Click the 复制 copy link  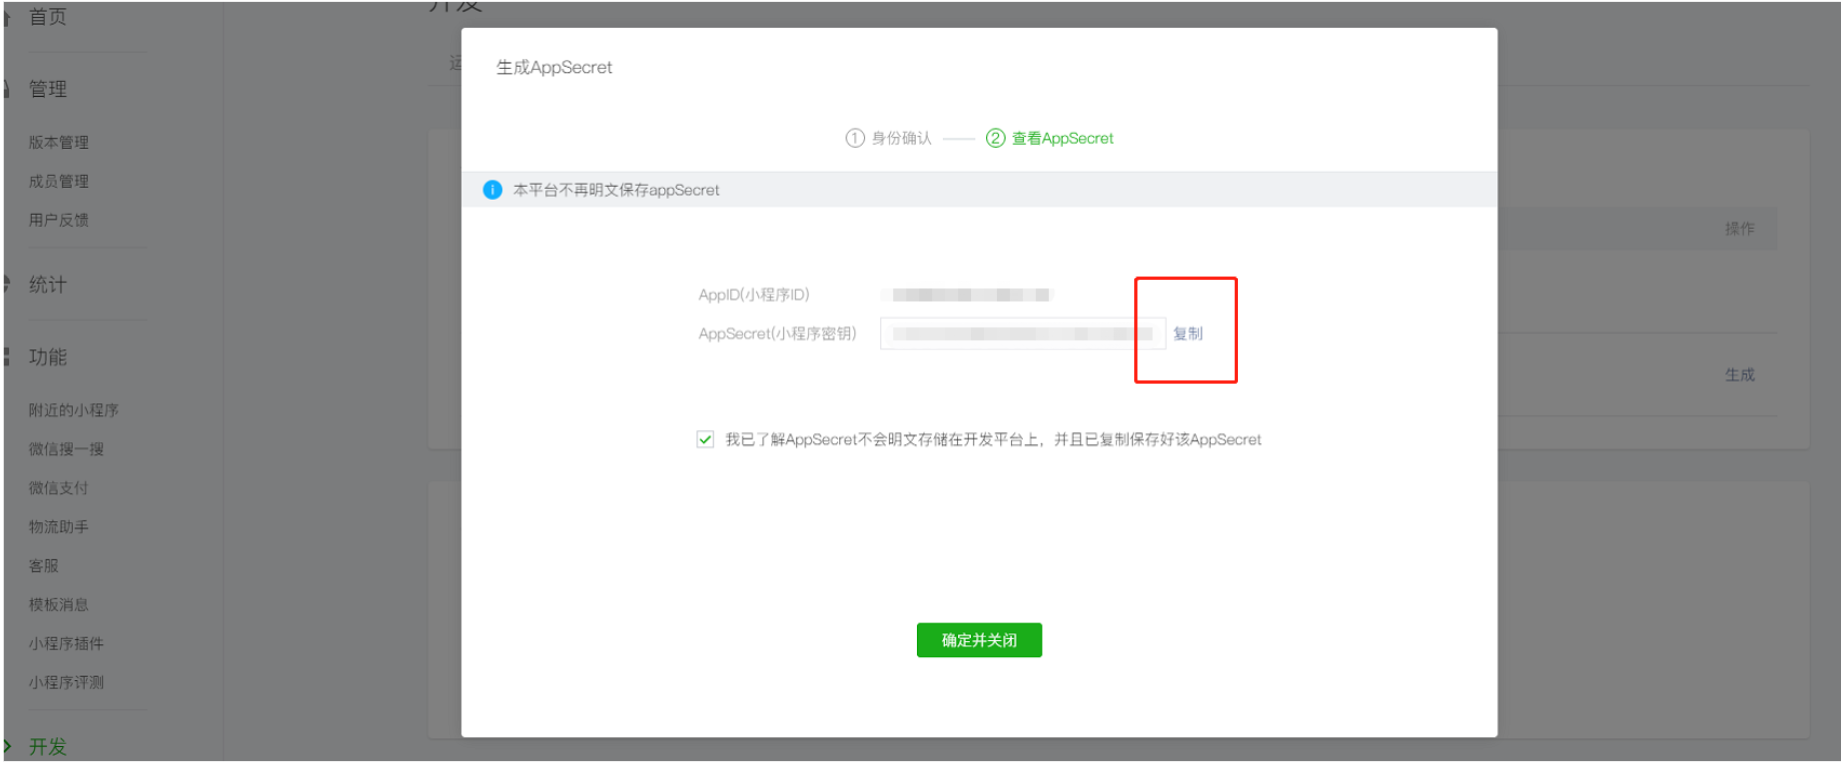pyautogui.click(x=1187, y=334)
